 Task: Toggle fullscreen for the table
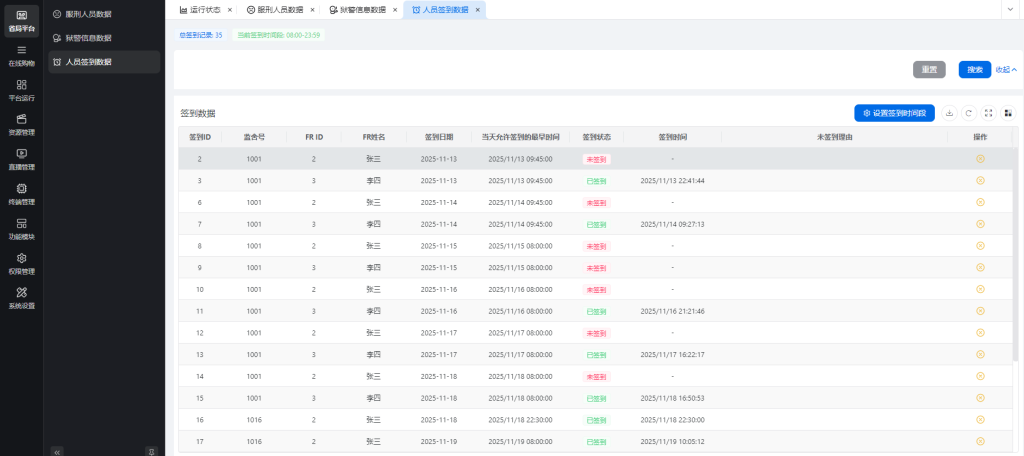[989, 113]
